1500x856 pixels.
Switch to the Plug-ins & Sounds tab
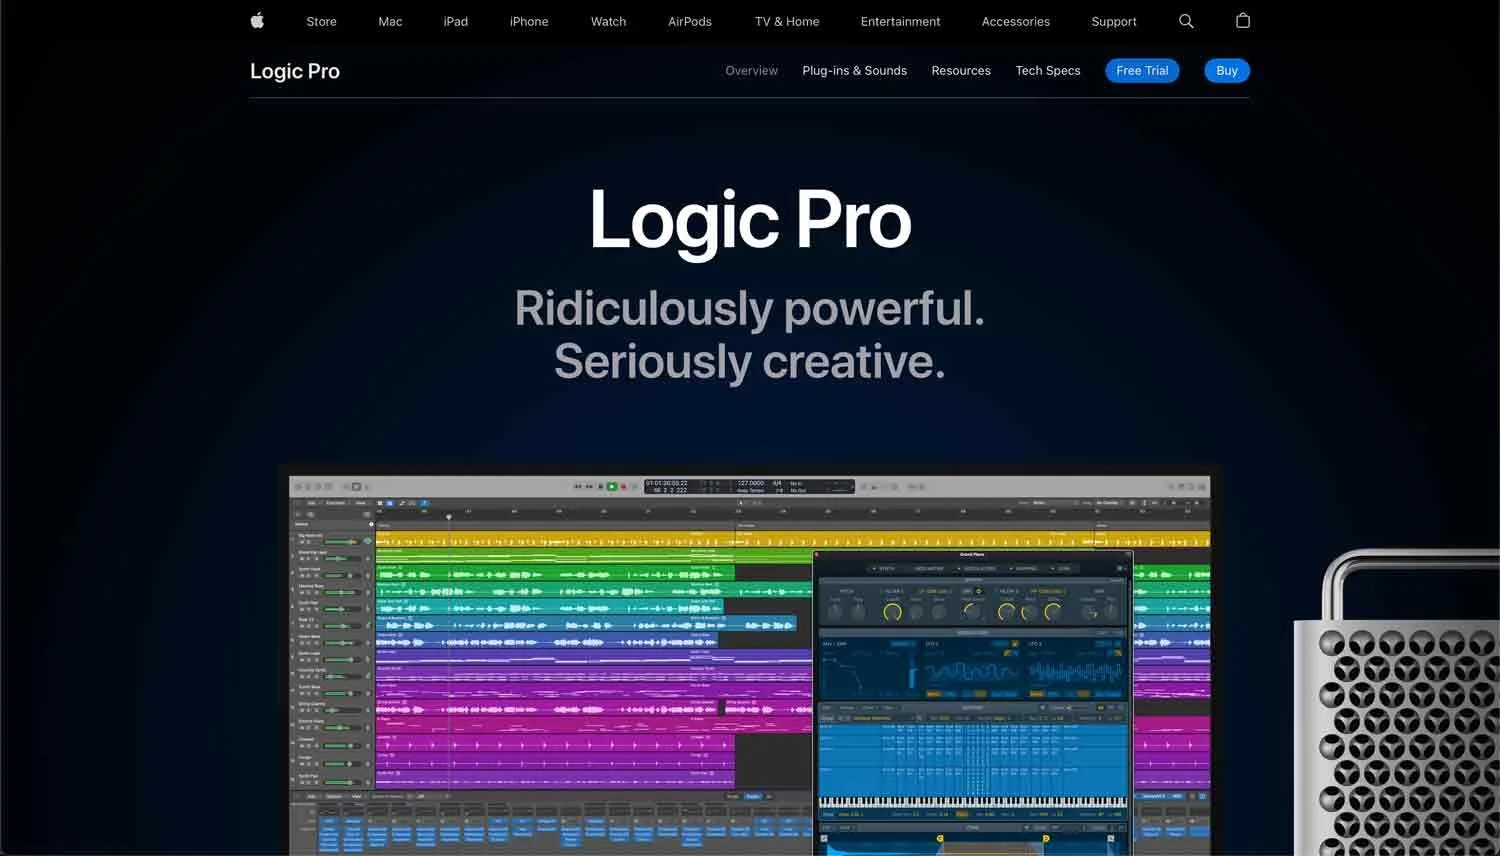click(854, 70)
